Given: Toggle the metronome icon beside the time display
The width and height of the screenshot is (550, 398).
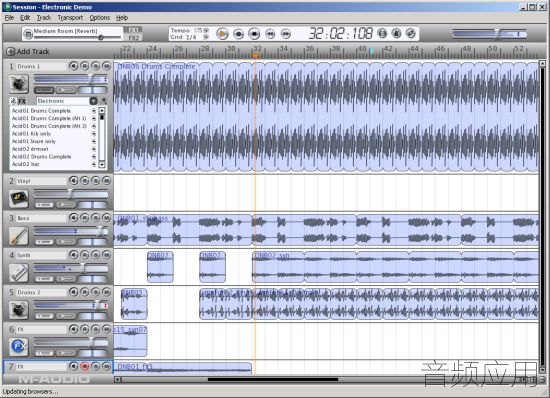Looking at the screenshot, I should [x=396, y=33].
